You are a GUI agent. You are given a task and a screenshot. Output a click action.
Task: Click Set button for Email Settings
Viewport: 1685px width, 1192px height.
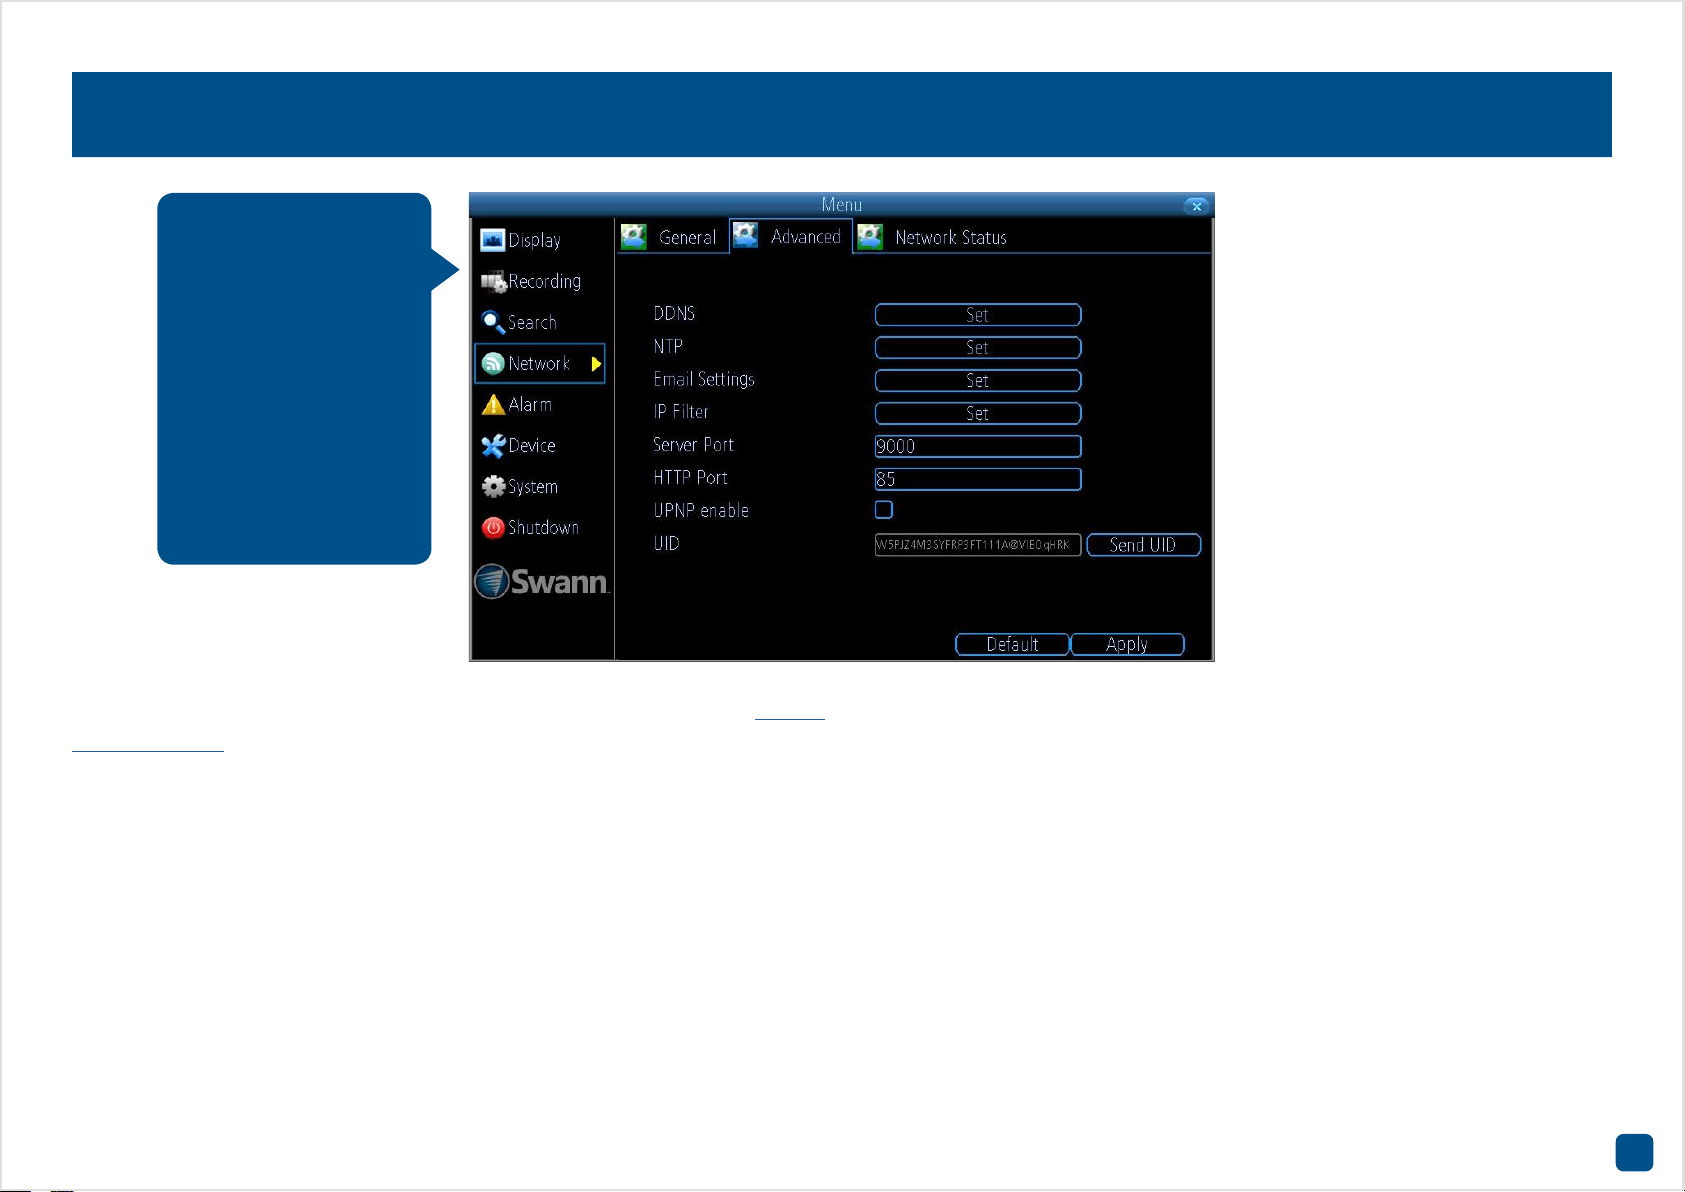pyautogui.click(x=978, y=381)
